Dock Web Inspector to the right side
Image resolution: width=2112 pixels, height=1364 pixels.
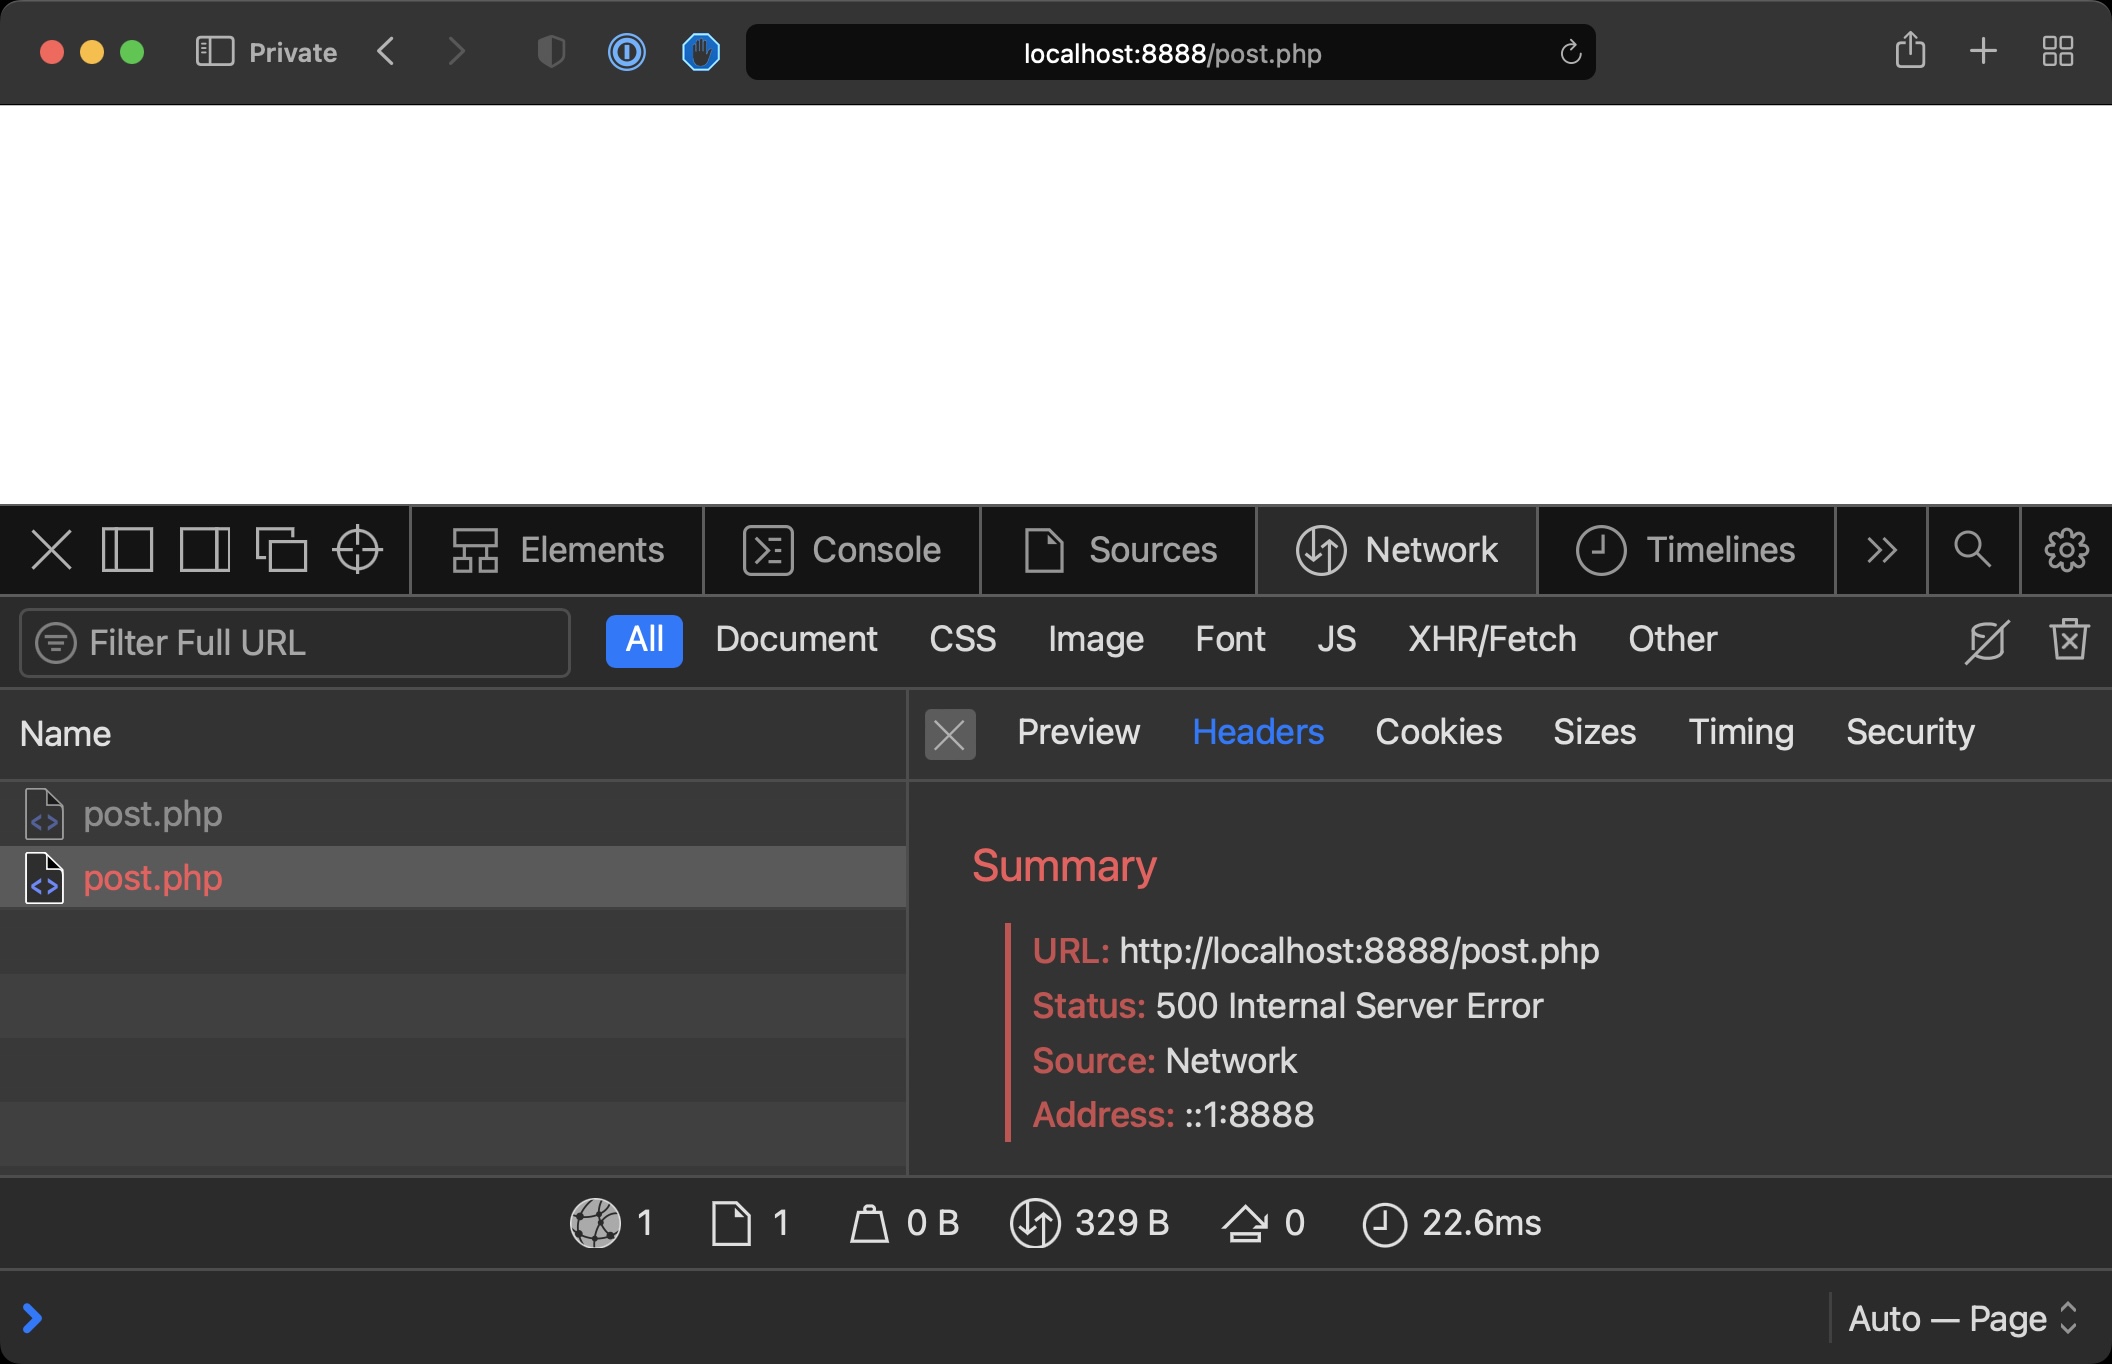pyautogui.click(x=204, y=550)
